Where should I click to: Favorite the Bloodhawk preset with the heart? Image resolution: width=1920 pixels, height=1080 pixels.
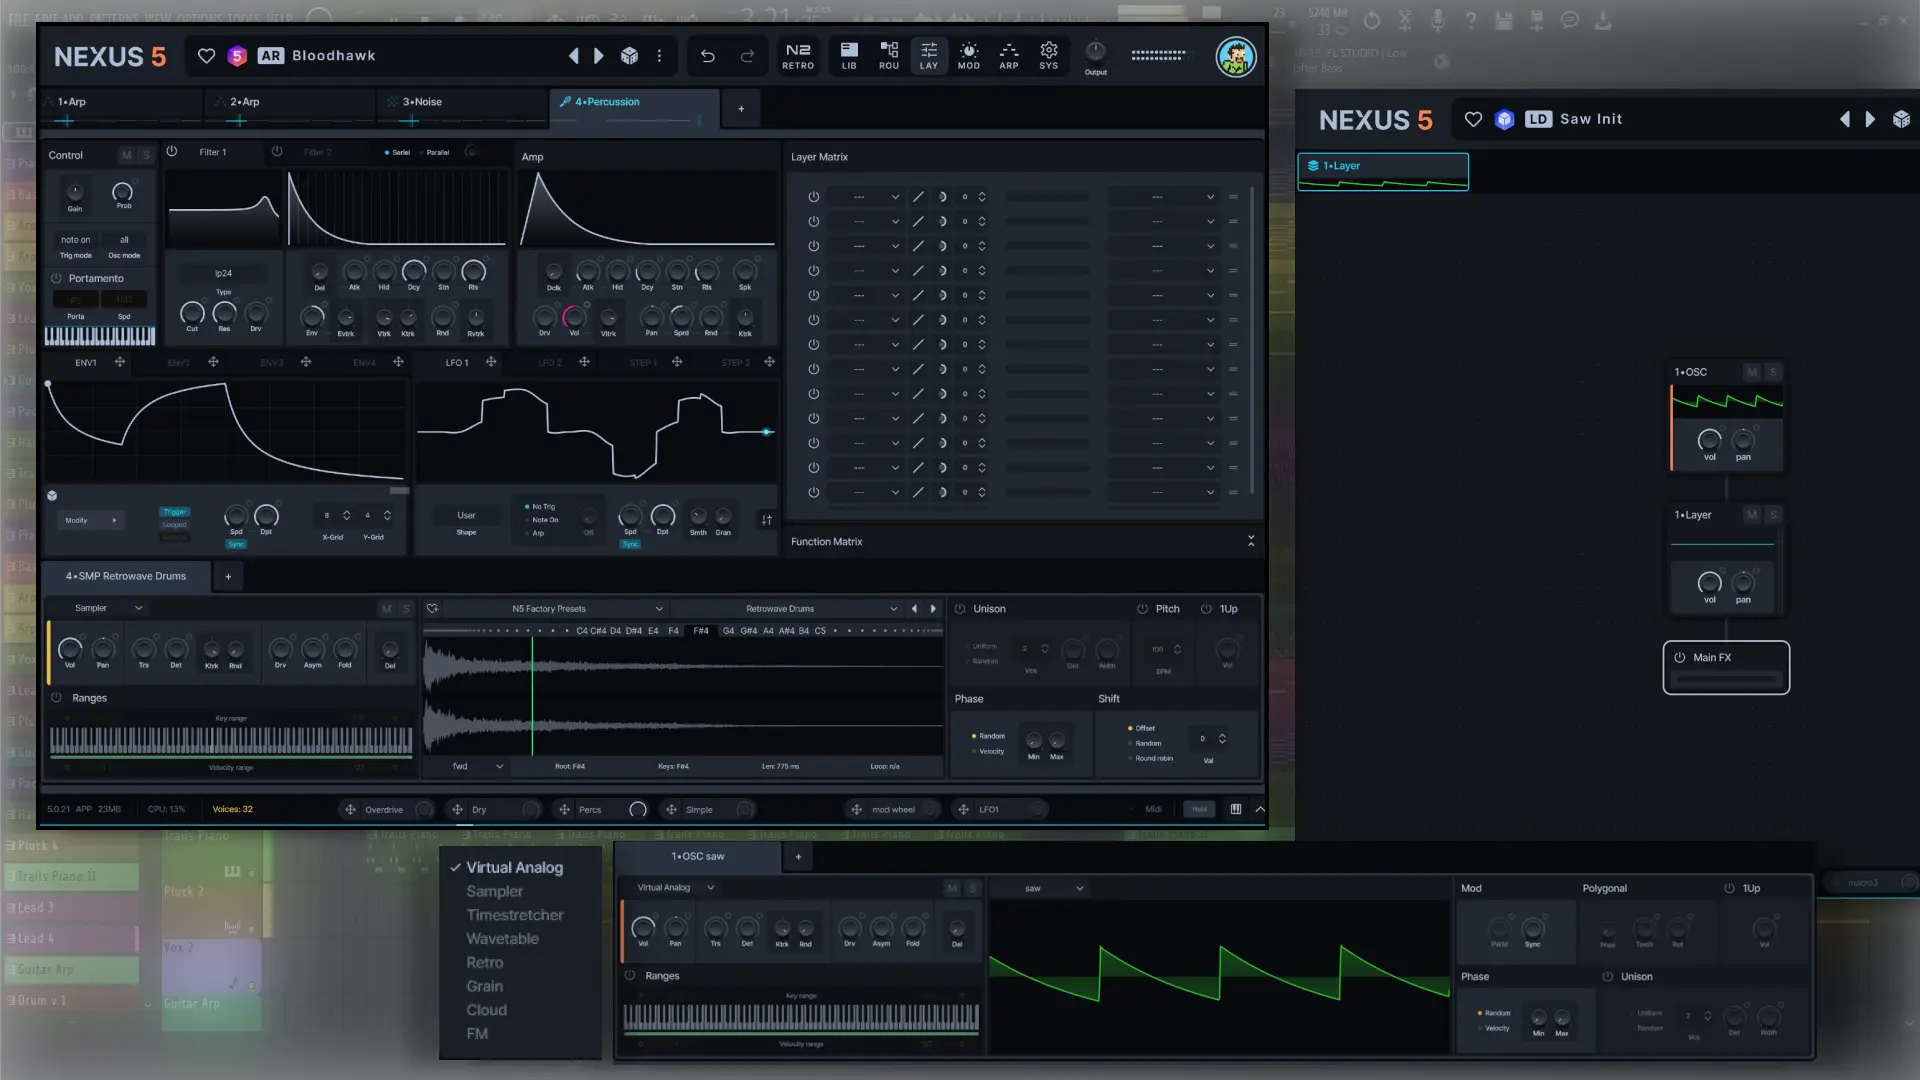pos(206,56)
